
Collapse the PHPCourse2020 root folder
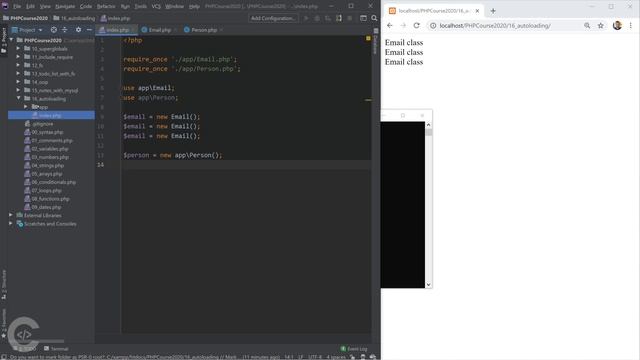pos(12,40)
